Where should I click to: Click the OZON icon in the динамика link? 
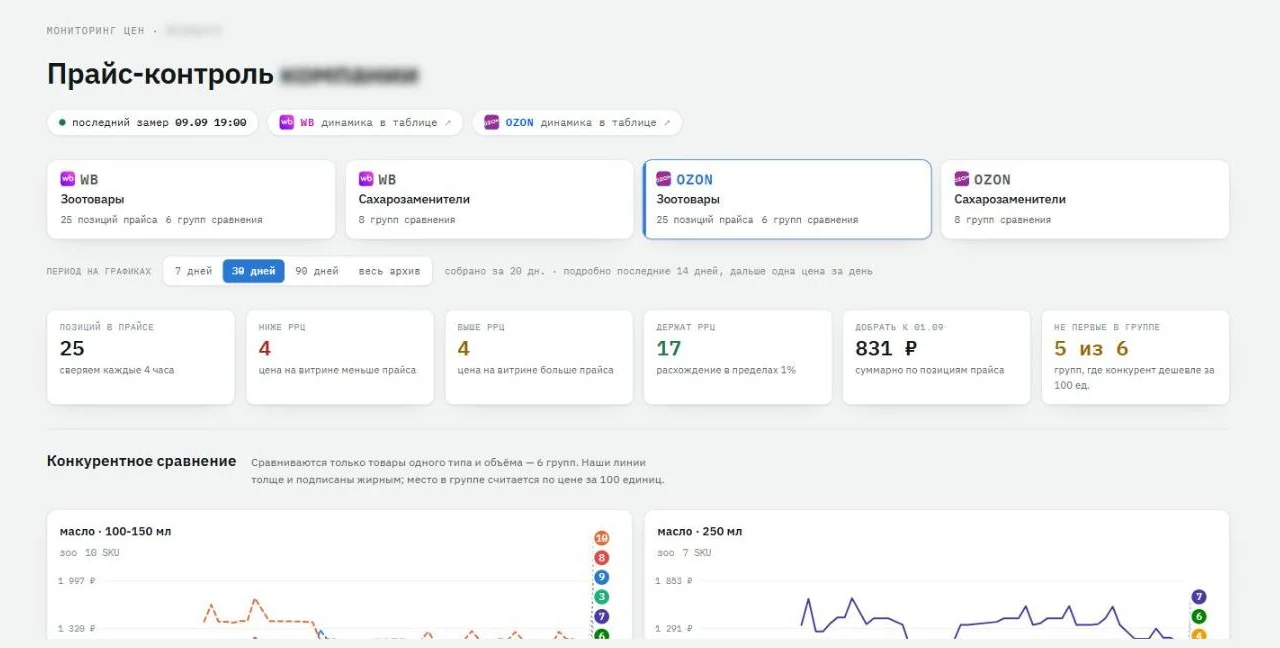[492, 122]
